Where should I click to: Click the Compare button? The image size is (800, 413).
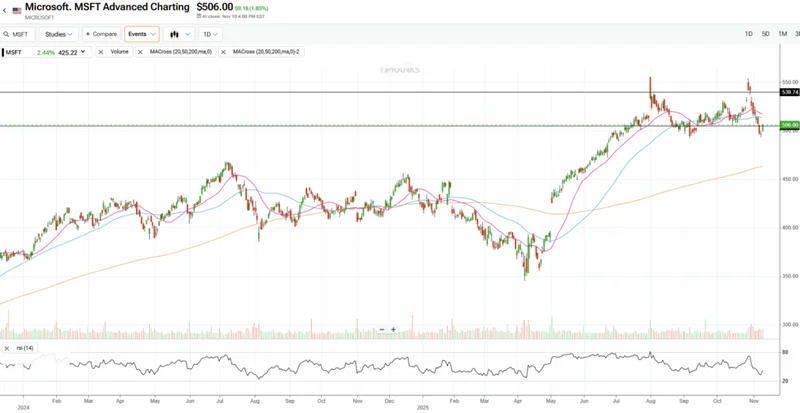[102, 34]
